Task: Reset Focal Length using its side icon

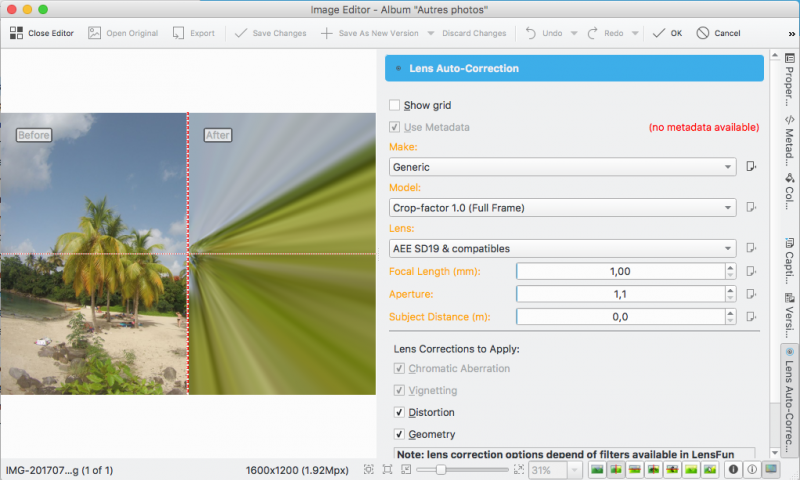Action: tap(751, 271)
